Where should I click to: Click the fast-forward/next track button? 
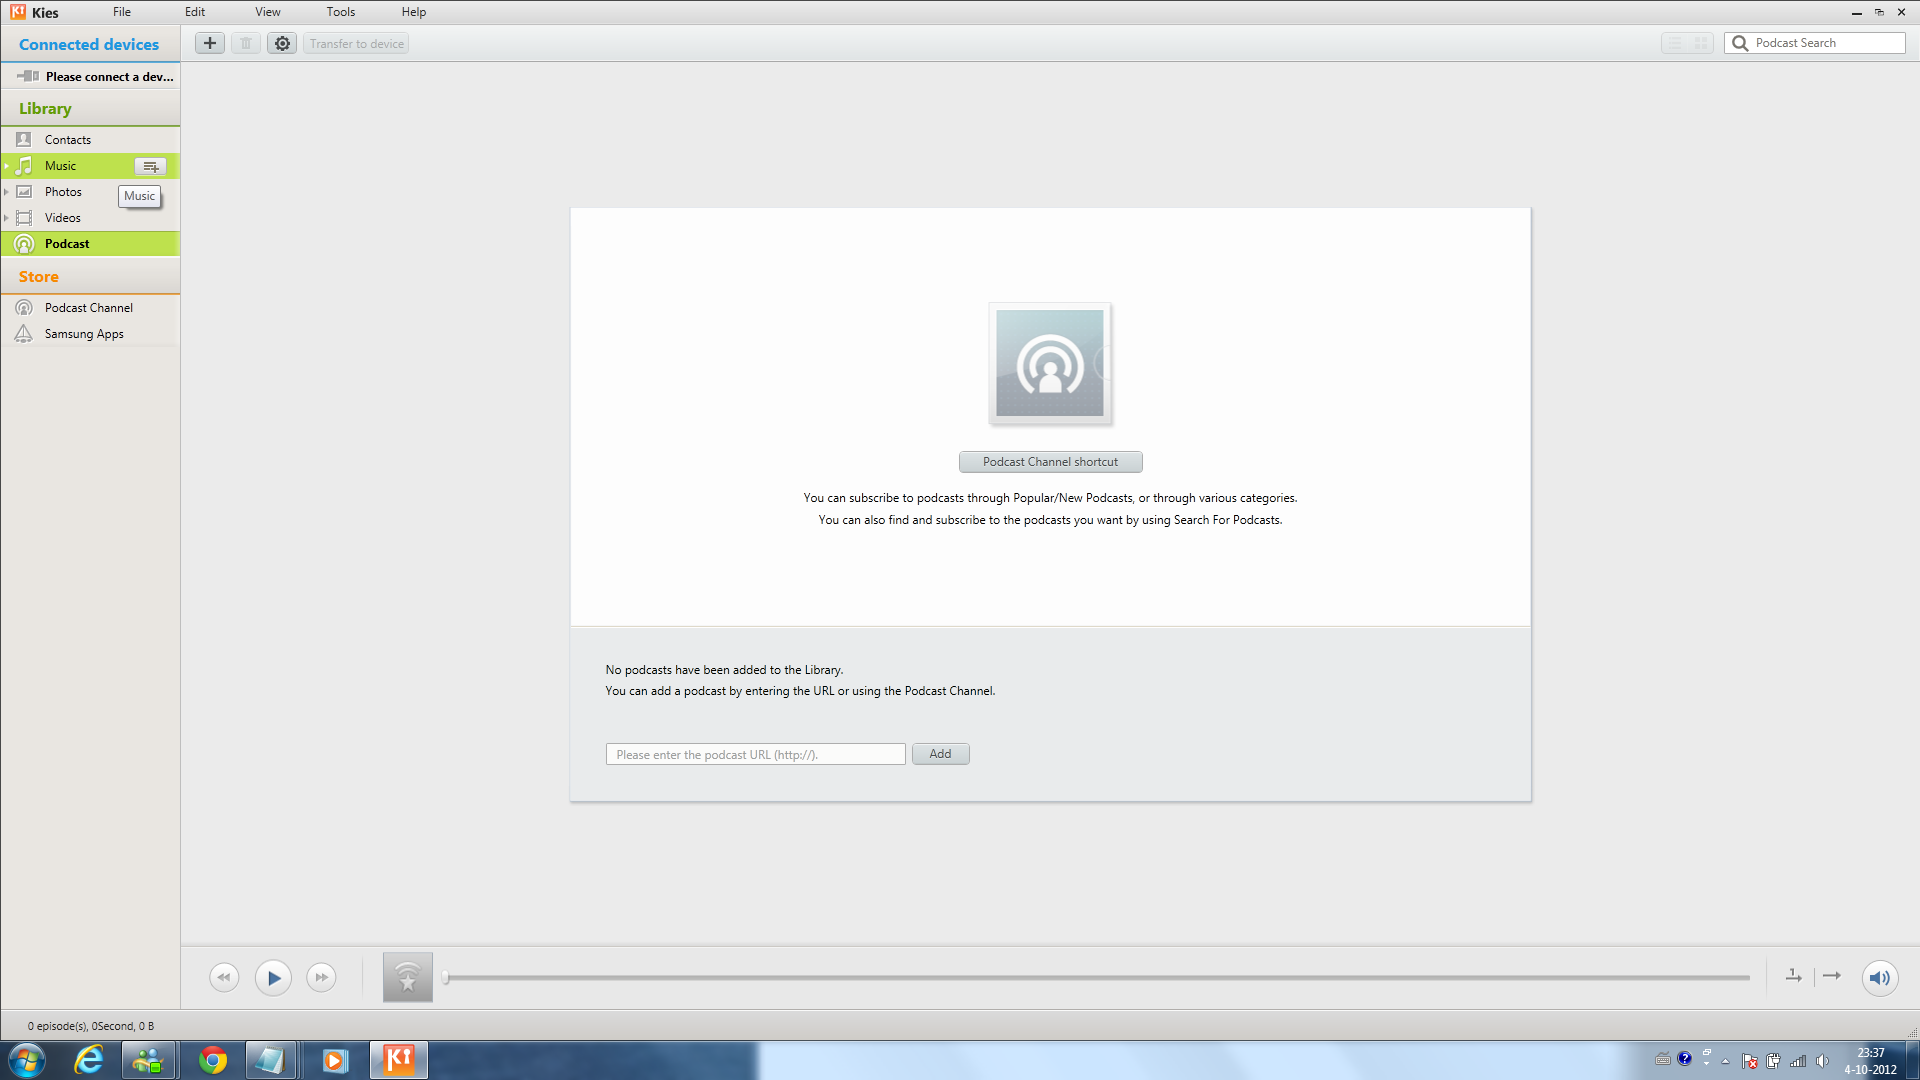[x=321, y=977]
